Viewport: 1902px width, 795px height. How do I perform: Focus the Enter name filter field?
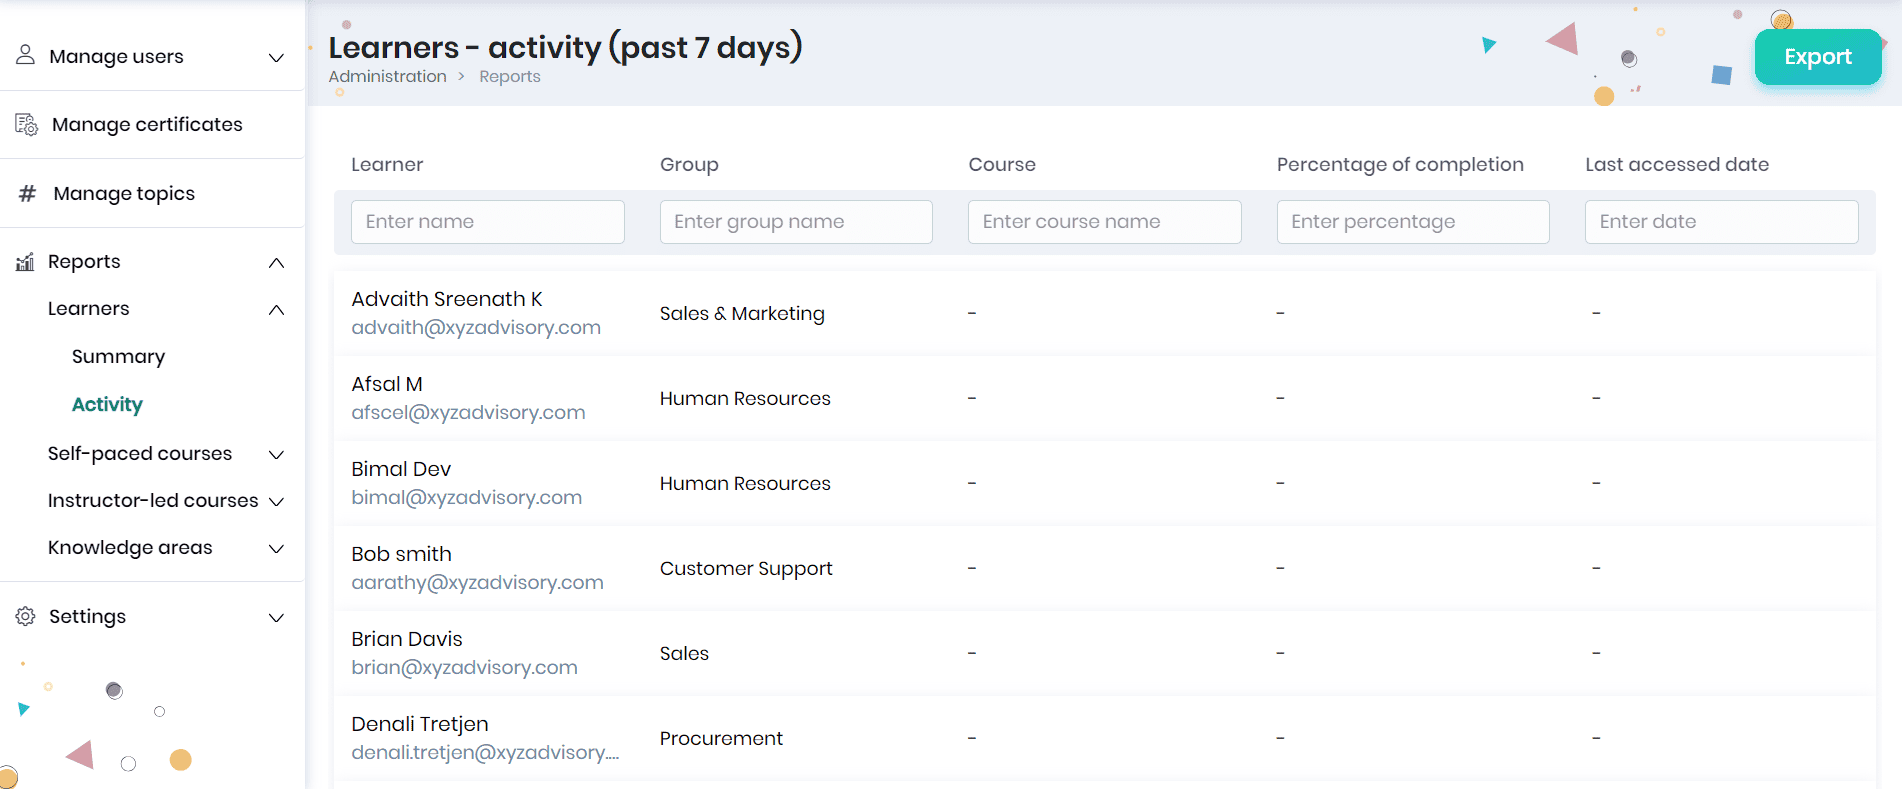pos(487,222)
